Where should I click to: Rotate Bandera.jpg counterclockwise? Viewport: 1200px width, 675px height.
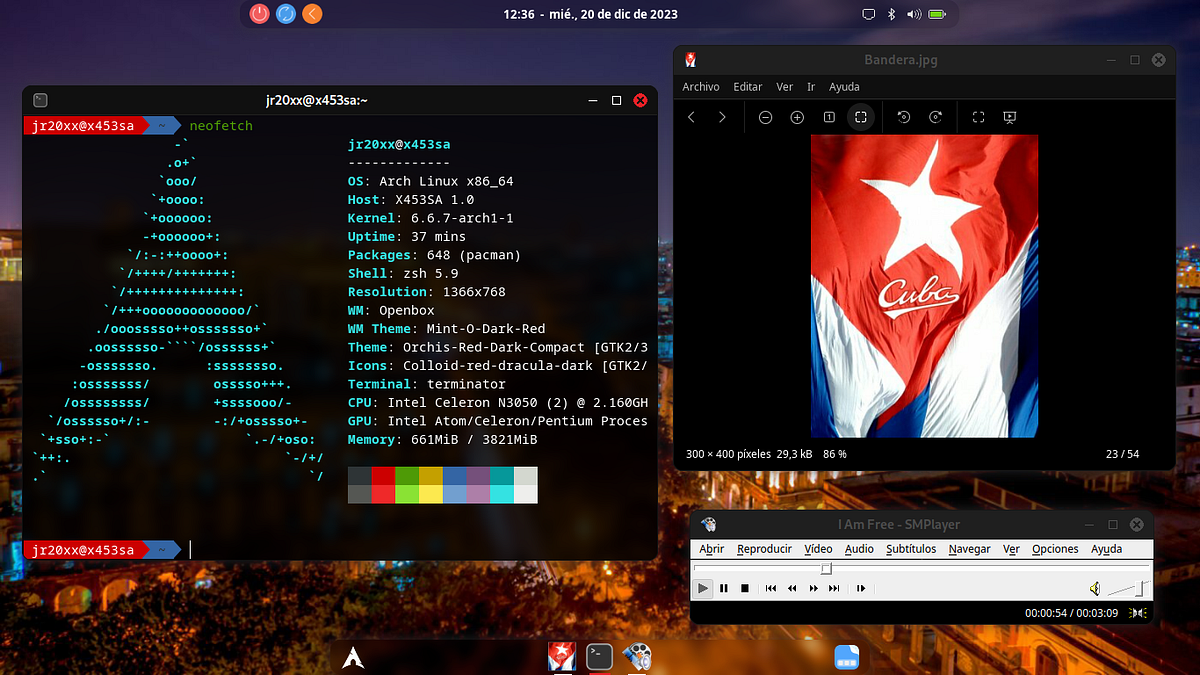click(x=903, y=117)
